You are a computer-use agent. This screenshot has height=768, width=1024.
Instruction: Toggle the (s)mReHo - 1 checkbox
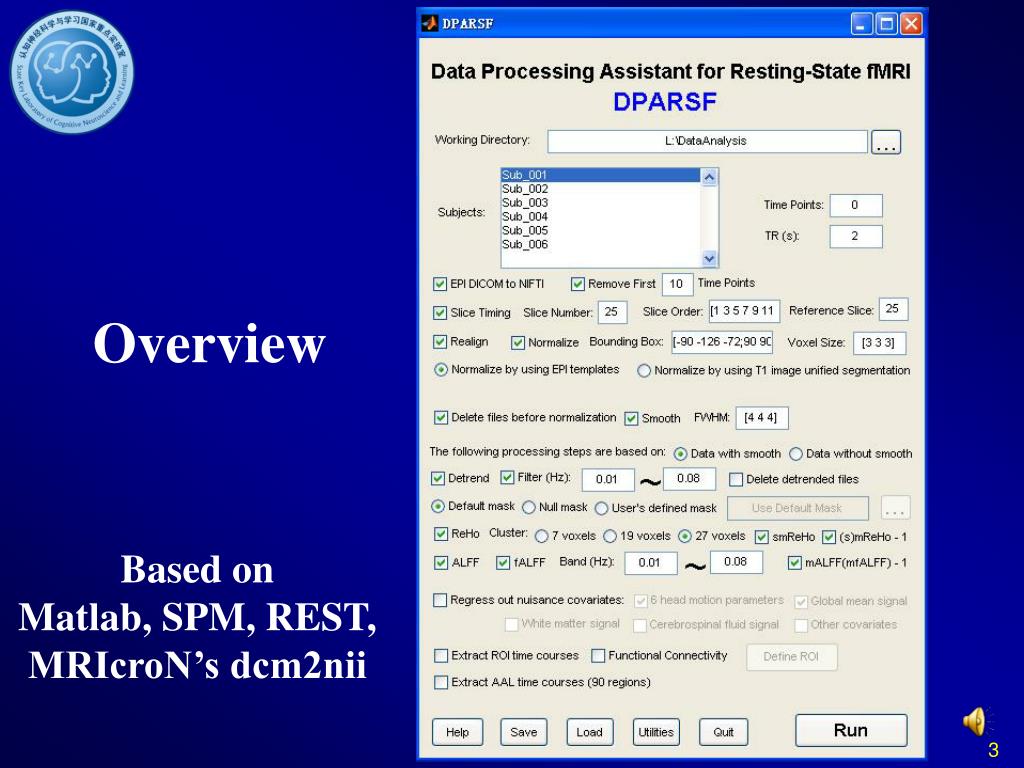point(829,537)
